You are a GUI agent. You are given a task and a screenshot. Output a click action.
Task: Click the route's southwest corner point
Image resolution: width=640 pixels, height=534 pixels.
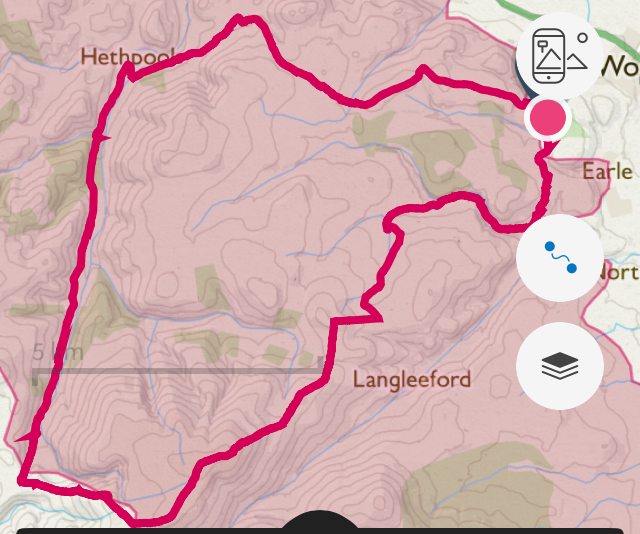tap(22, 480)
